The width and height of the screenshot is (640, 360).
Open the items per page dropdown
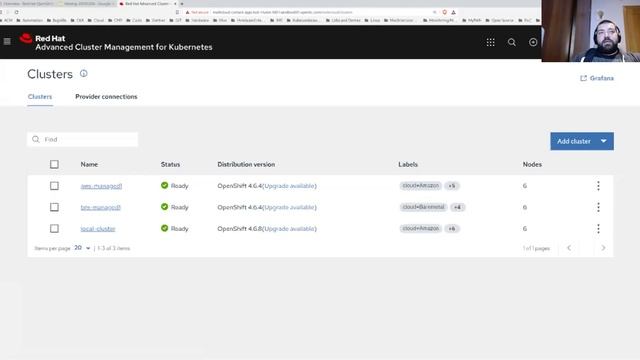(x=82, y=248)
